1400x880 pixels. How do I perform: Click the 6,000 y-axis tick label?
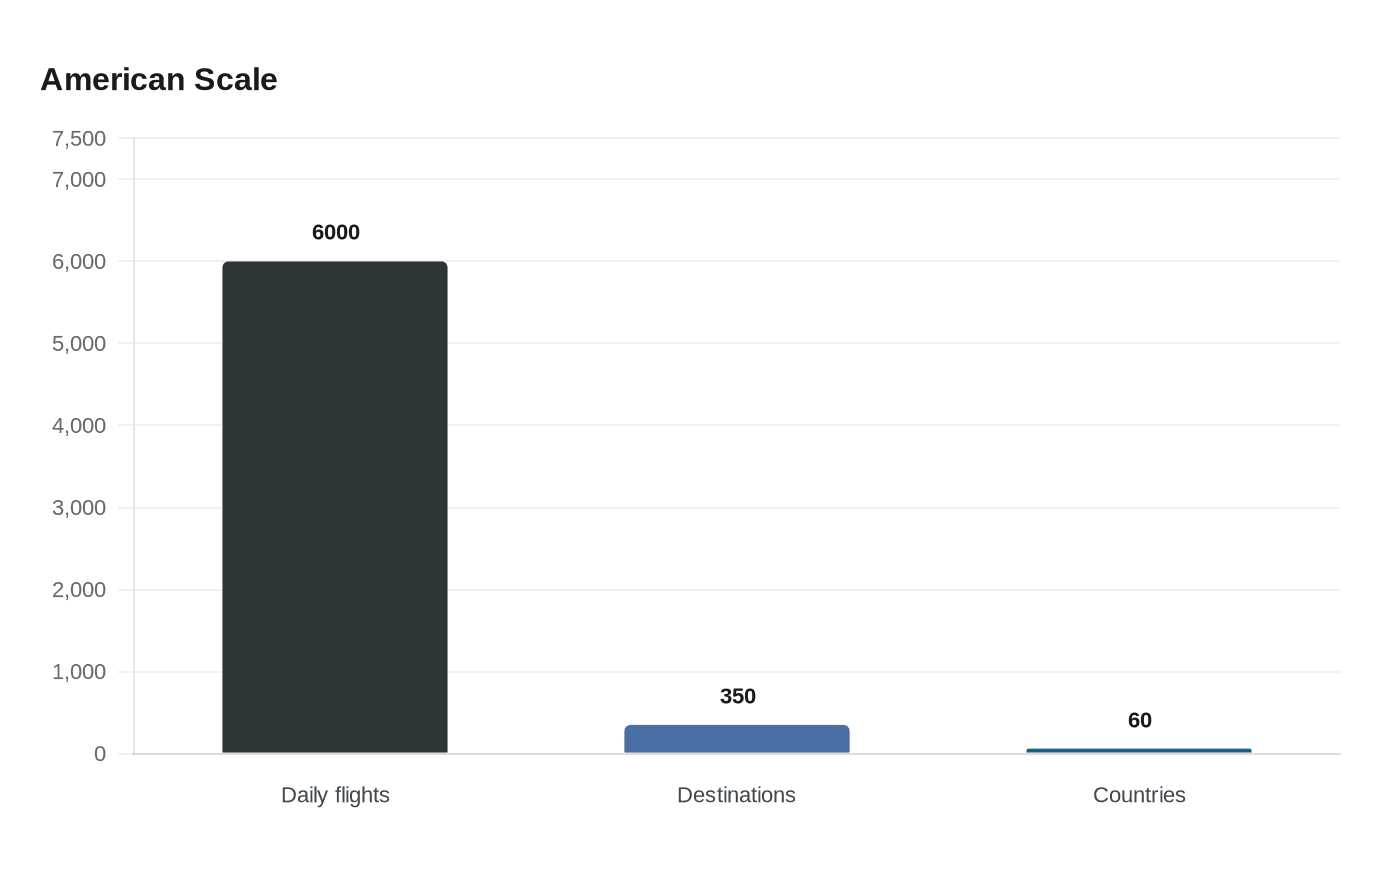(x=79, y=262)
